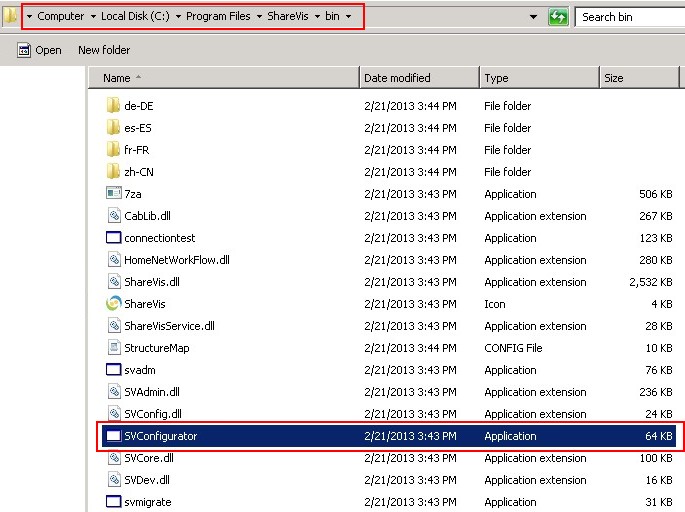The width and height of the screenshot is (685, 512).
Task: Select the svmigrate file name
Action: 147,502
